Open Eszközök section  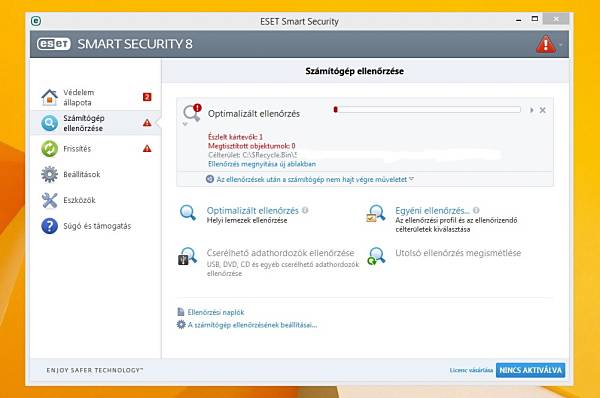coord(96,200)
